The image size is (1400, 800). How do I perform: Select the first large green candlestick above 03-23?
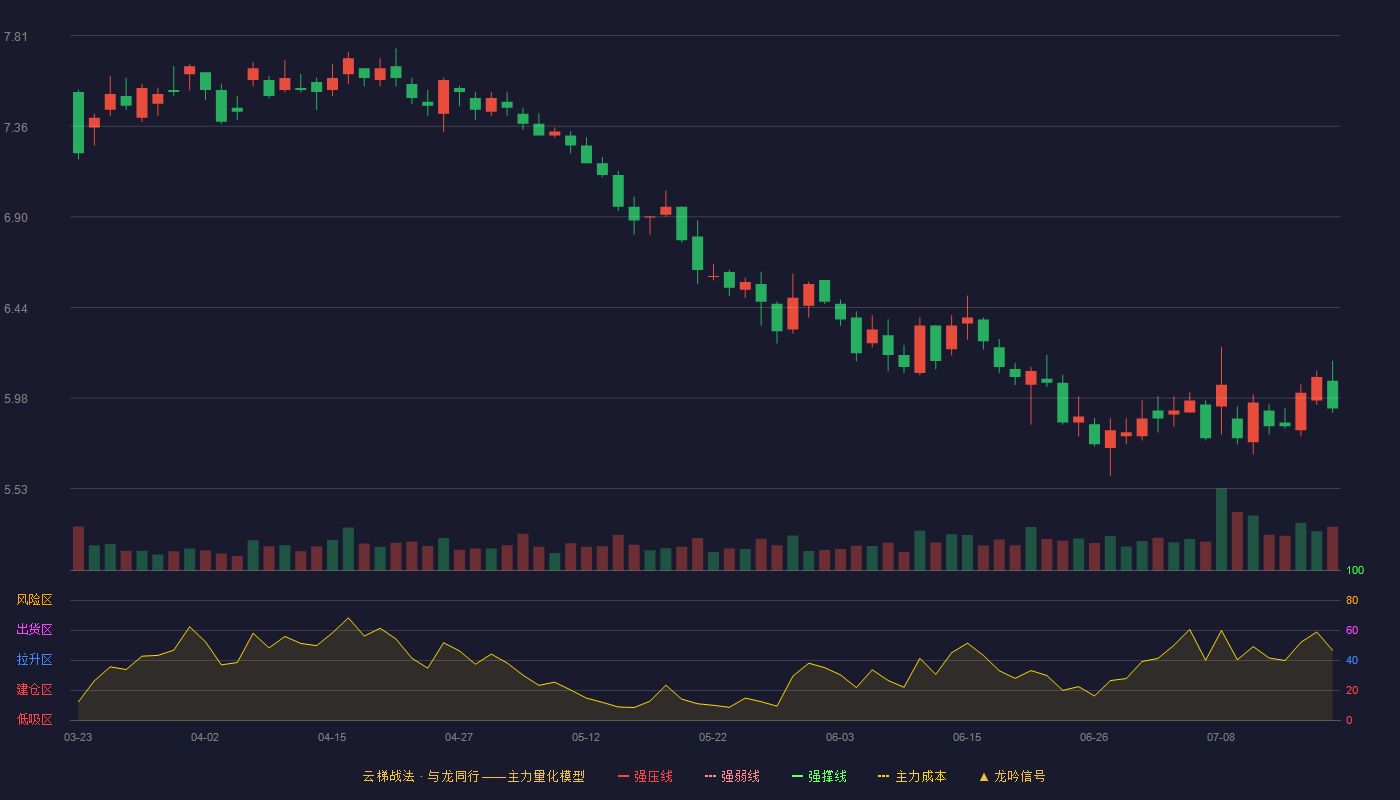click(x=78, y=123)
